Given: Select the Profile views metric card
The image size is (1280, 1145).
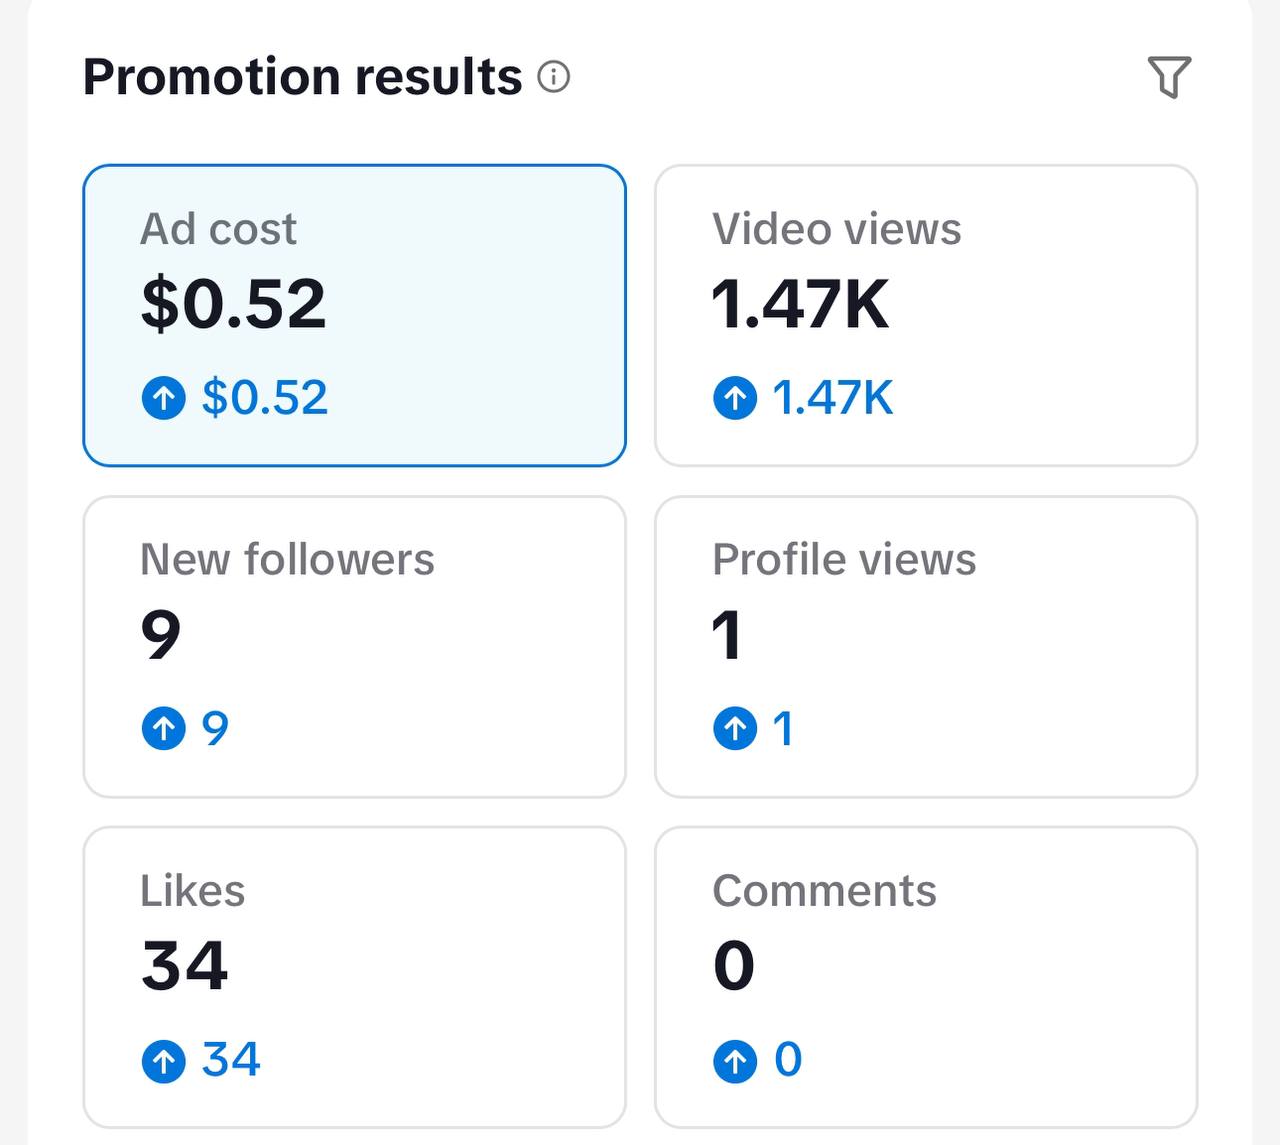Looking at the screenshot, I should click(926, 647).
